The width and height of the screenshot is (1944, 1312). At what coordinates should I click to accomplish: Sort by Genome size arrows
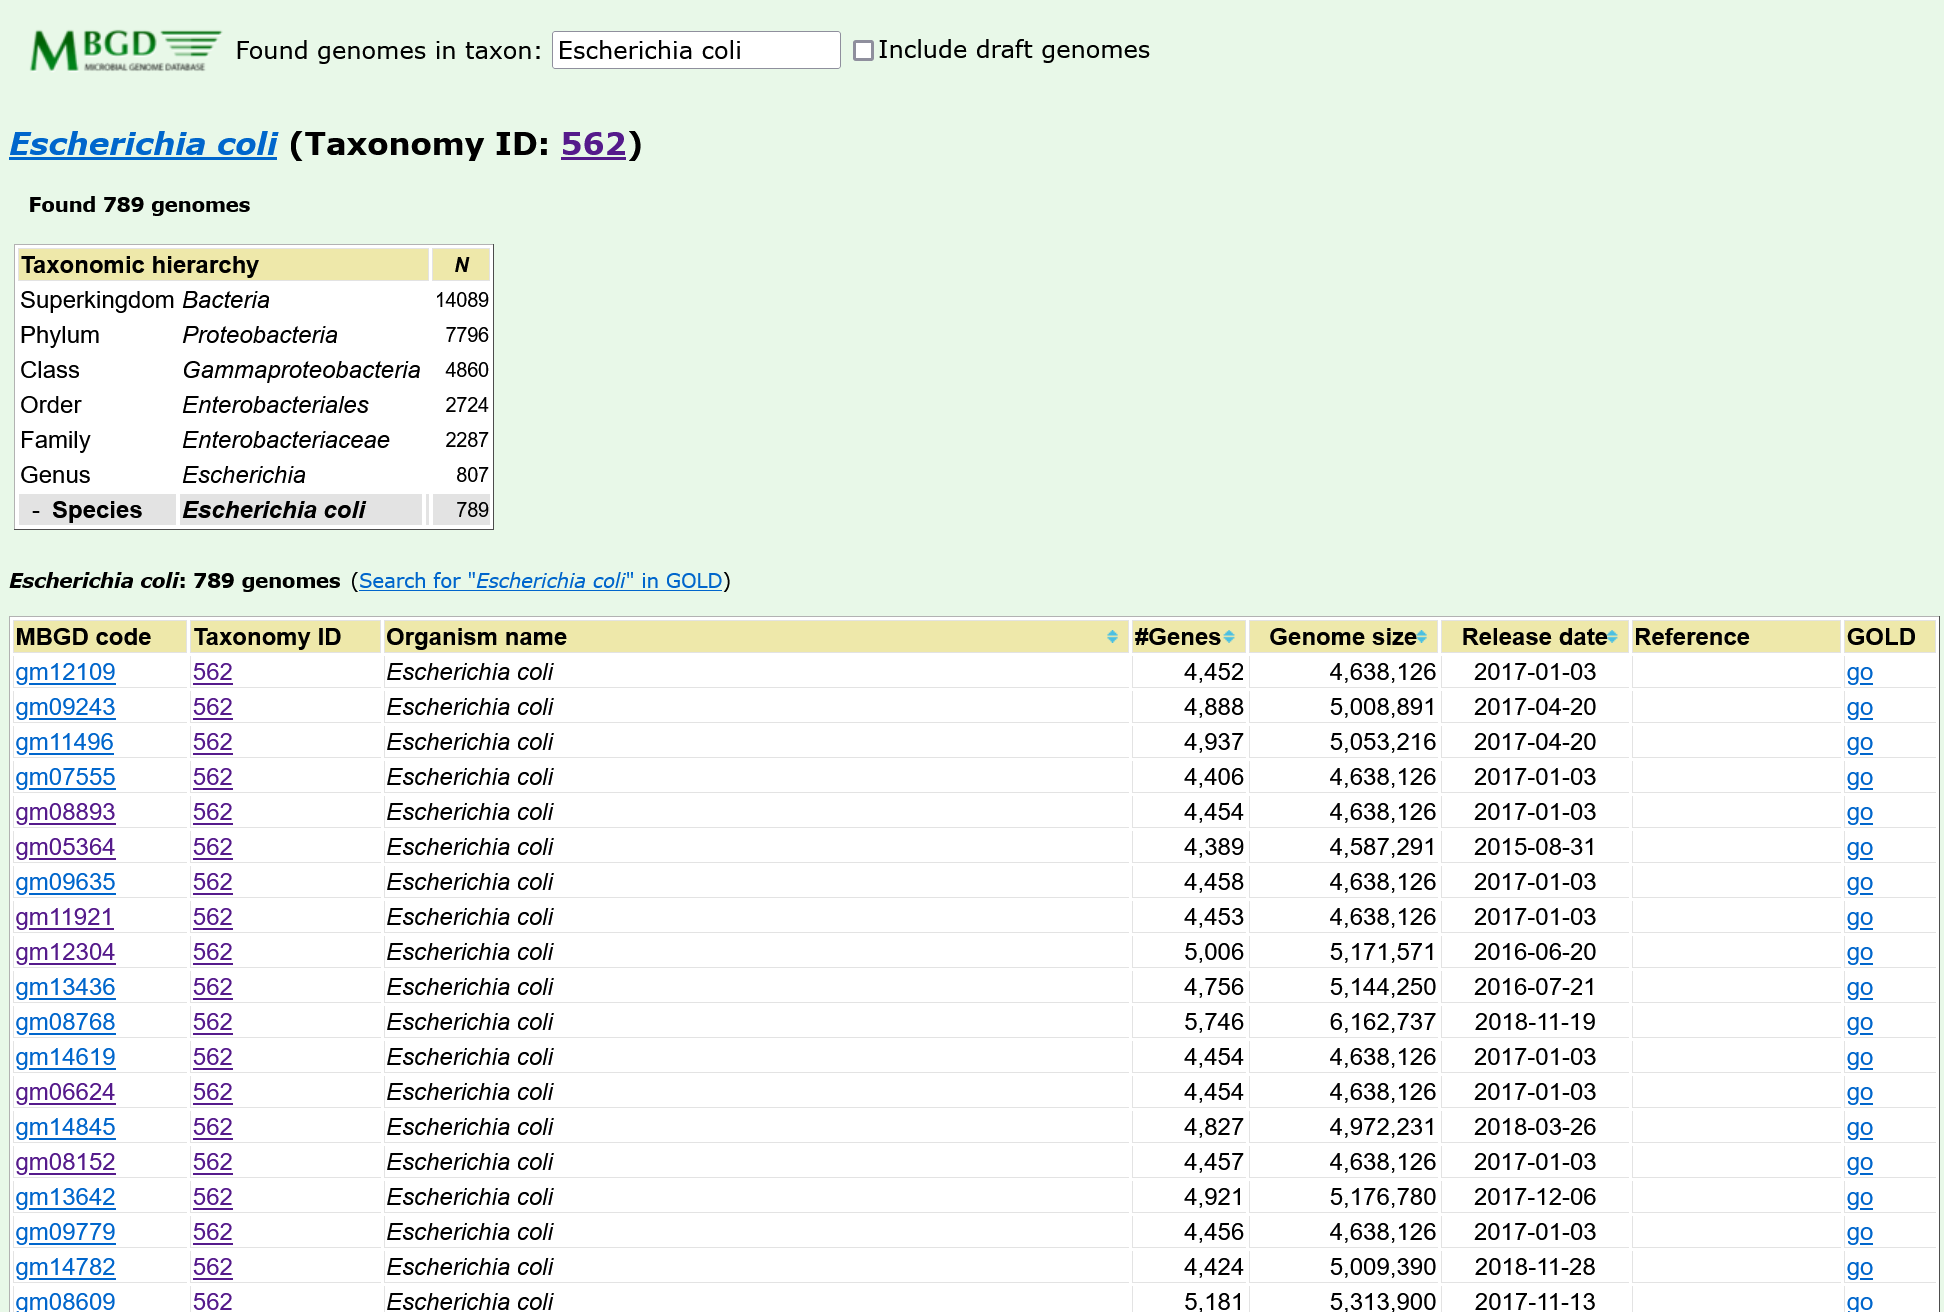1421,637
